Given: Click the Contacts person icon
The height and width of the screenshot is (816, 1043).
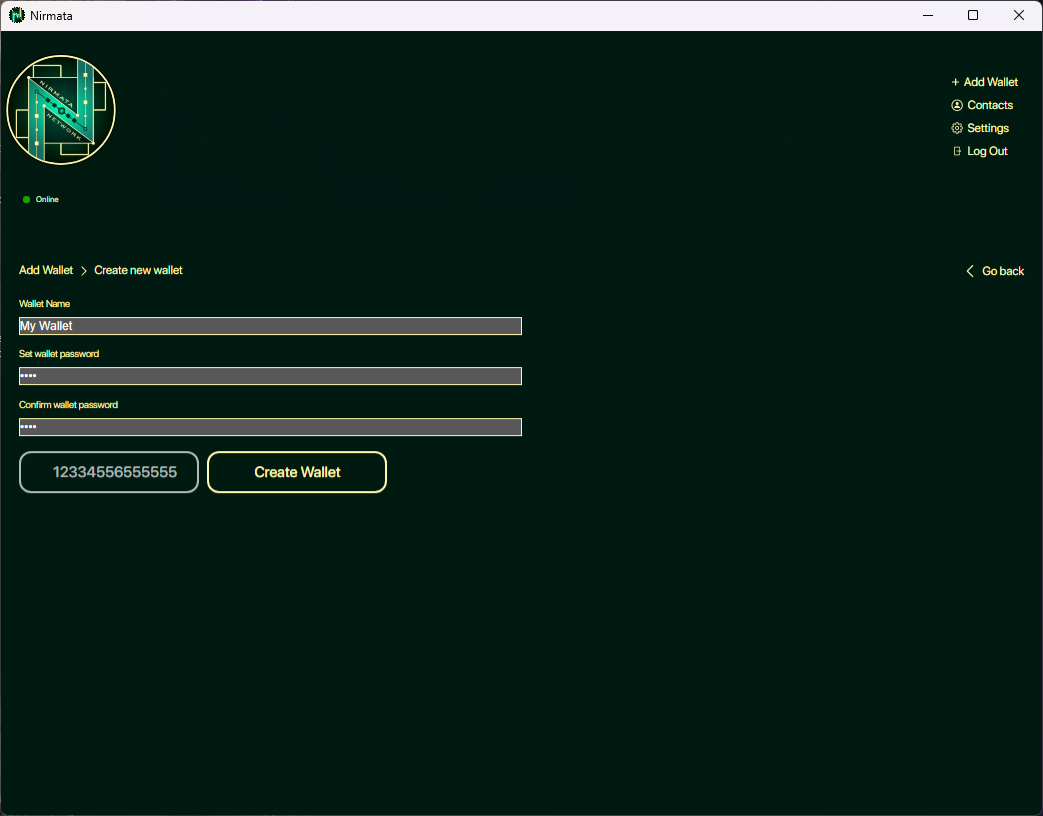Looking at the screenshot, I should coord(957,104).
